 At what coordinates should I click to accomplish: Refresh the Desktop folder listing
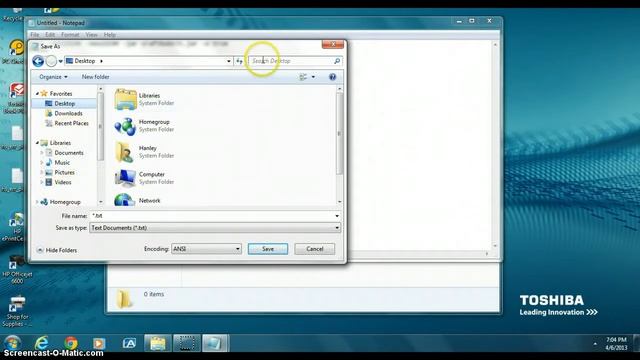click(x=239, y=61)
